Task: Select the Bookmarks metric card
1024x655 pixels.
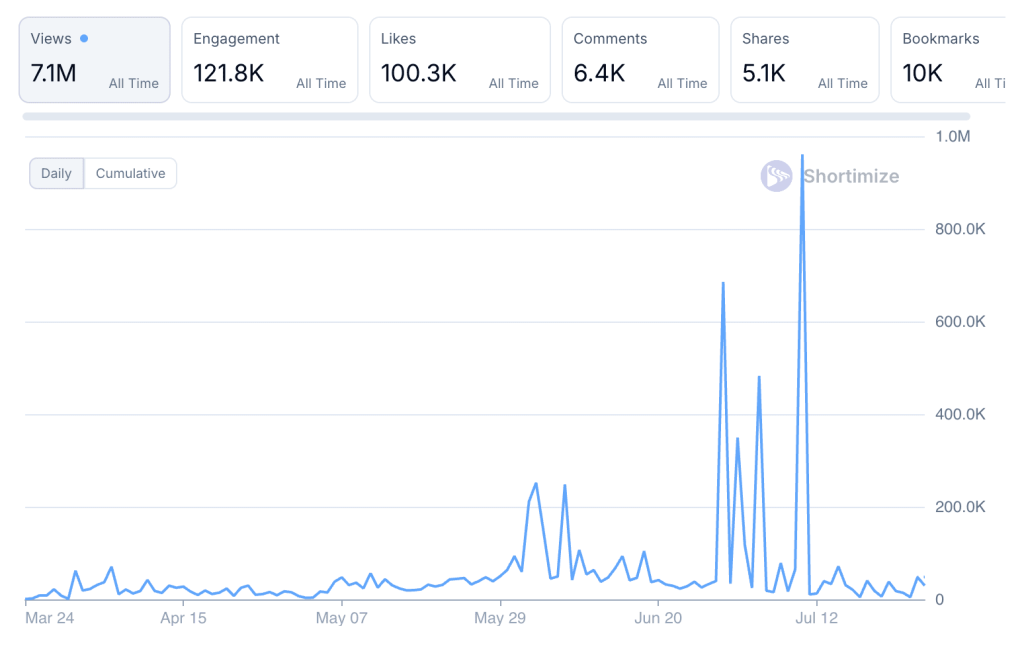Action: [948, 60]
